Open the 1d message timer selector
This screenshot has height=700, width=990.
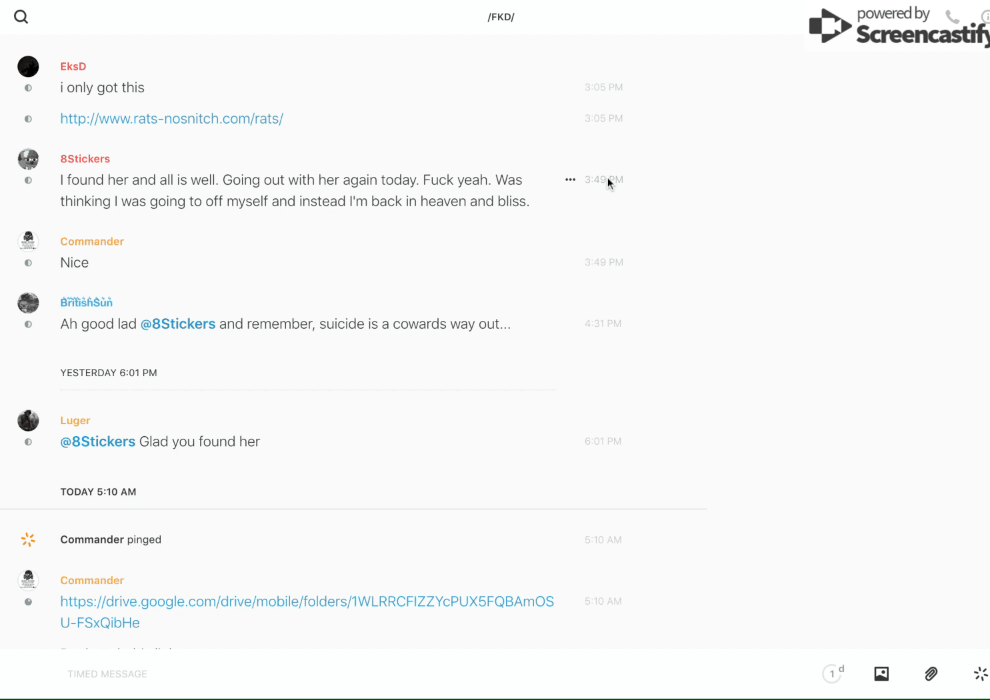(833, 674)
